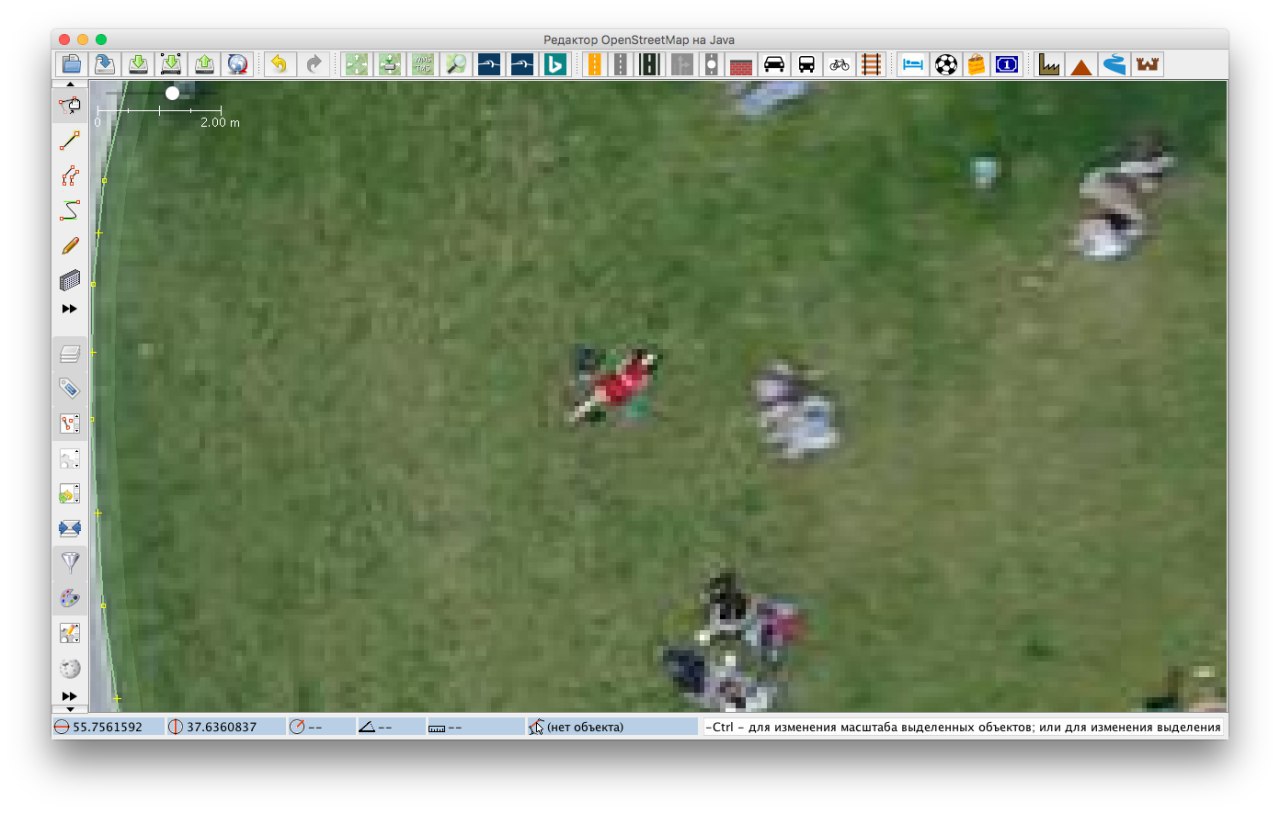Toggle the Conflict panel icon

pyautogui.click(x=70, y=528)
